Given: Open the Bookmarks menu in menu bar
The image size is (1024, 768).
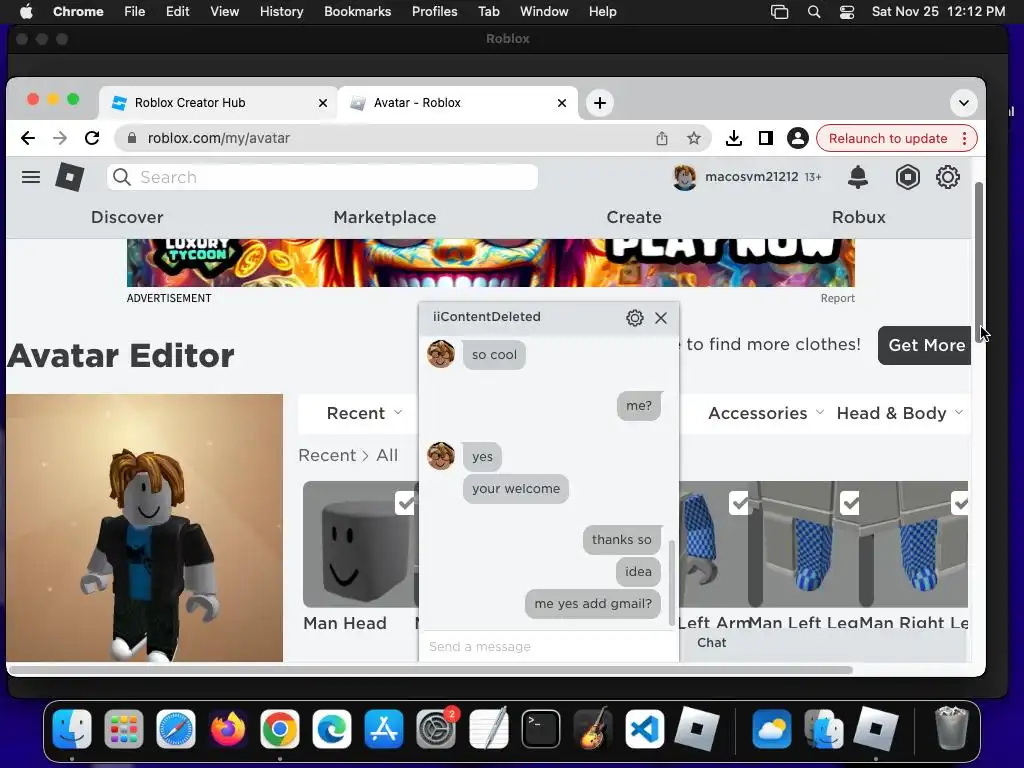Looking at the screenshot, I should (357, 11).
